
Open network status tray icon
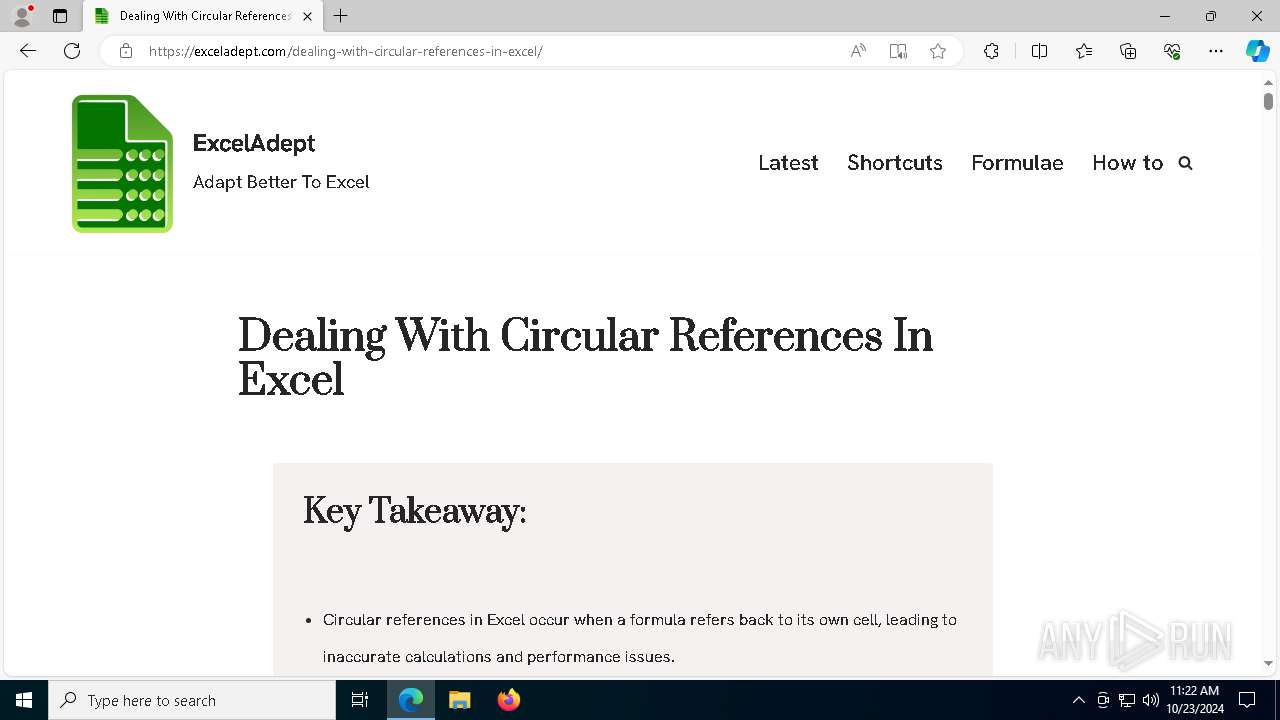1127,700
